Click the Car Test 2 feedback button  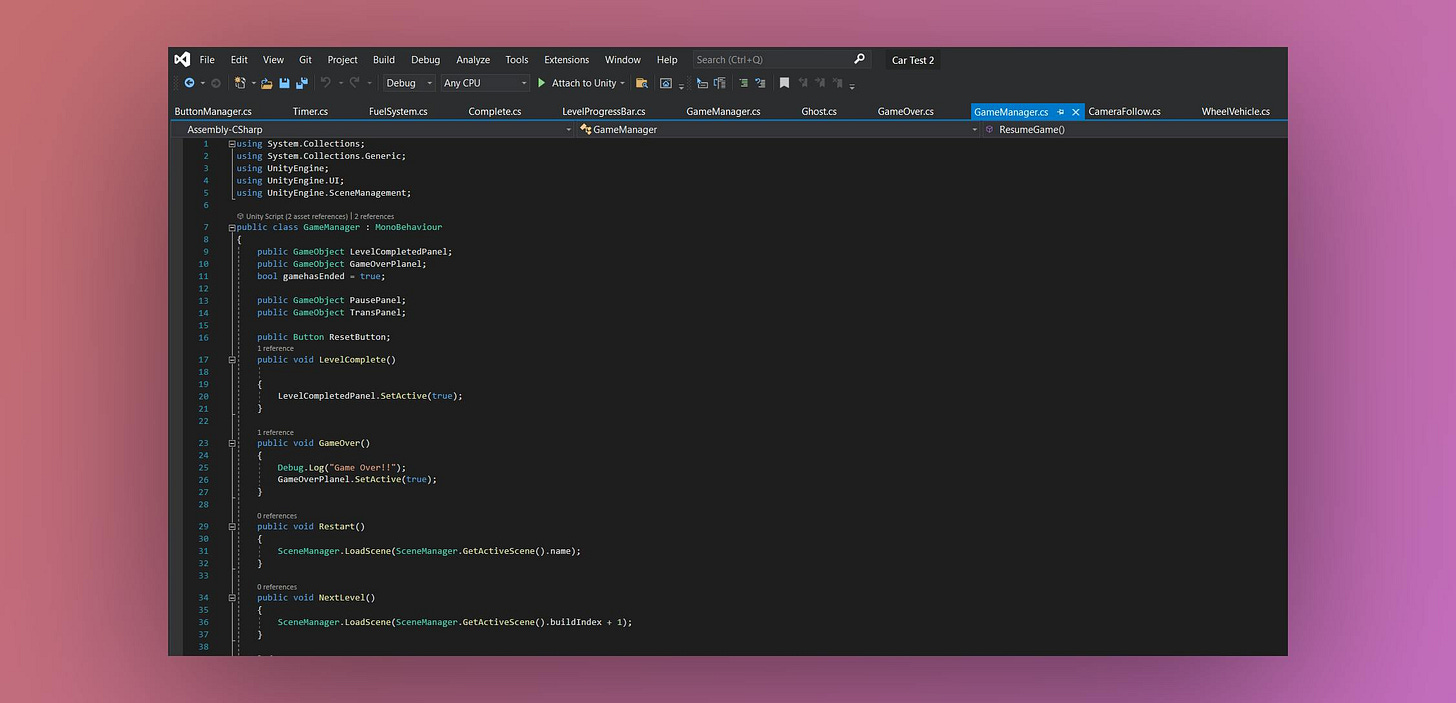point(911,59)
